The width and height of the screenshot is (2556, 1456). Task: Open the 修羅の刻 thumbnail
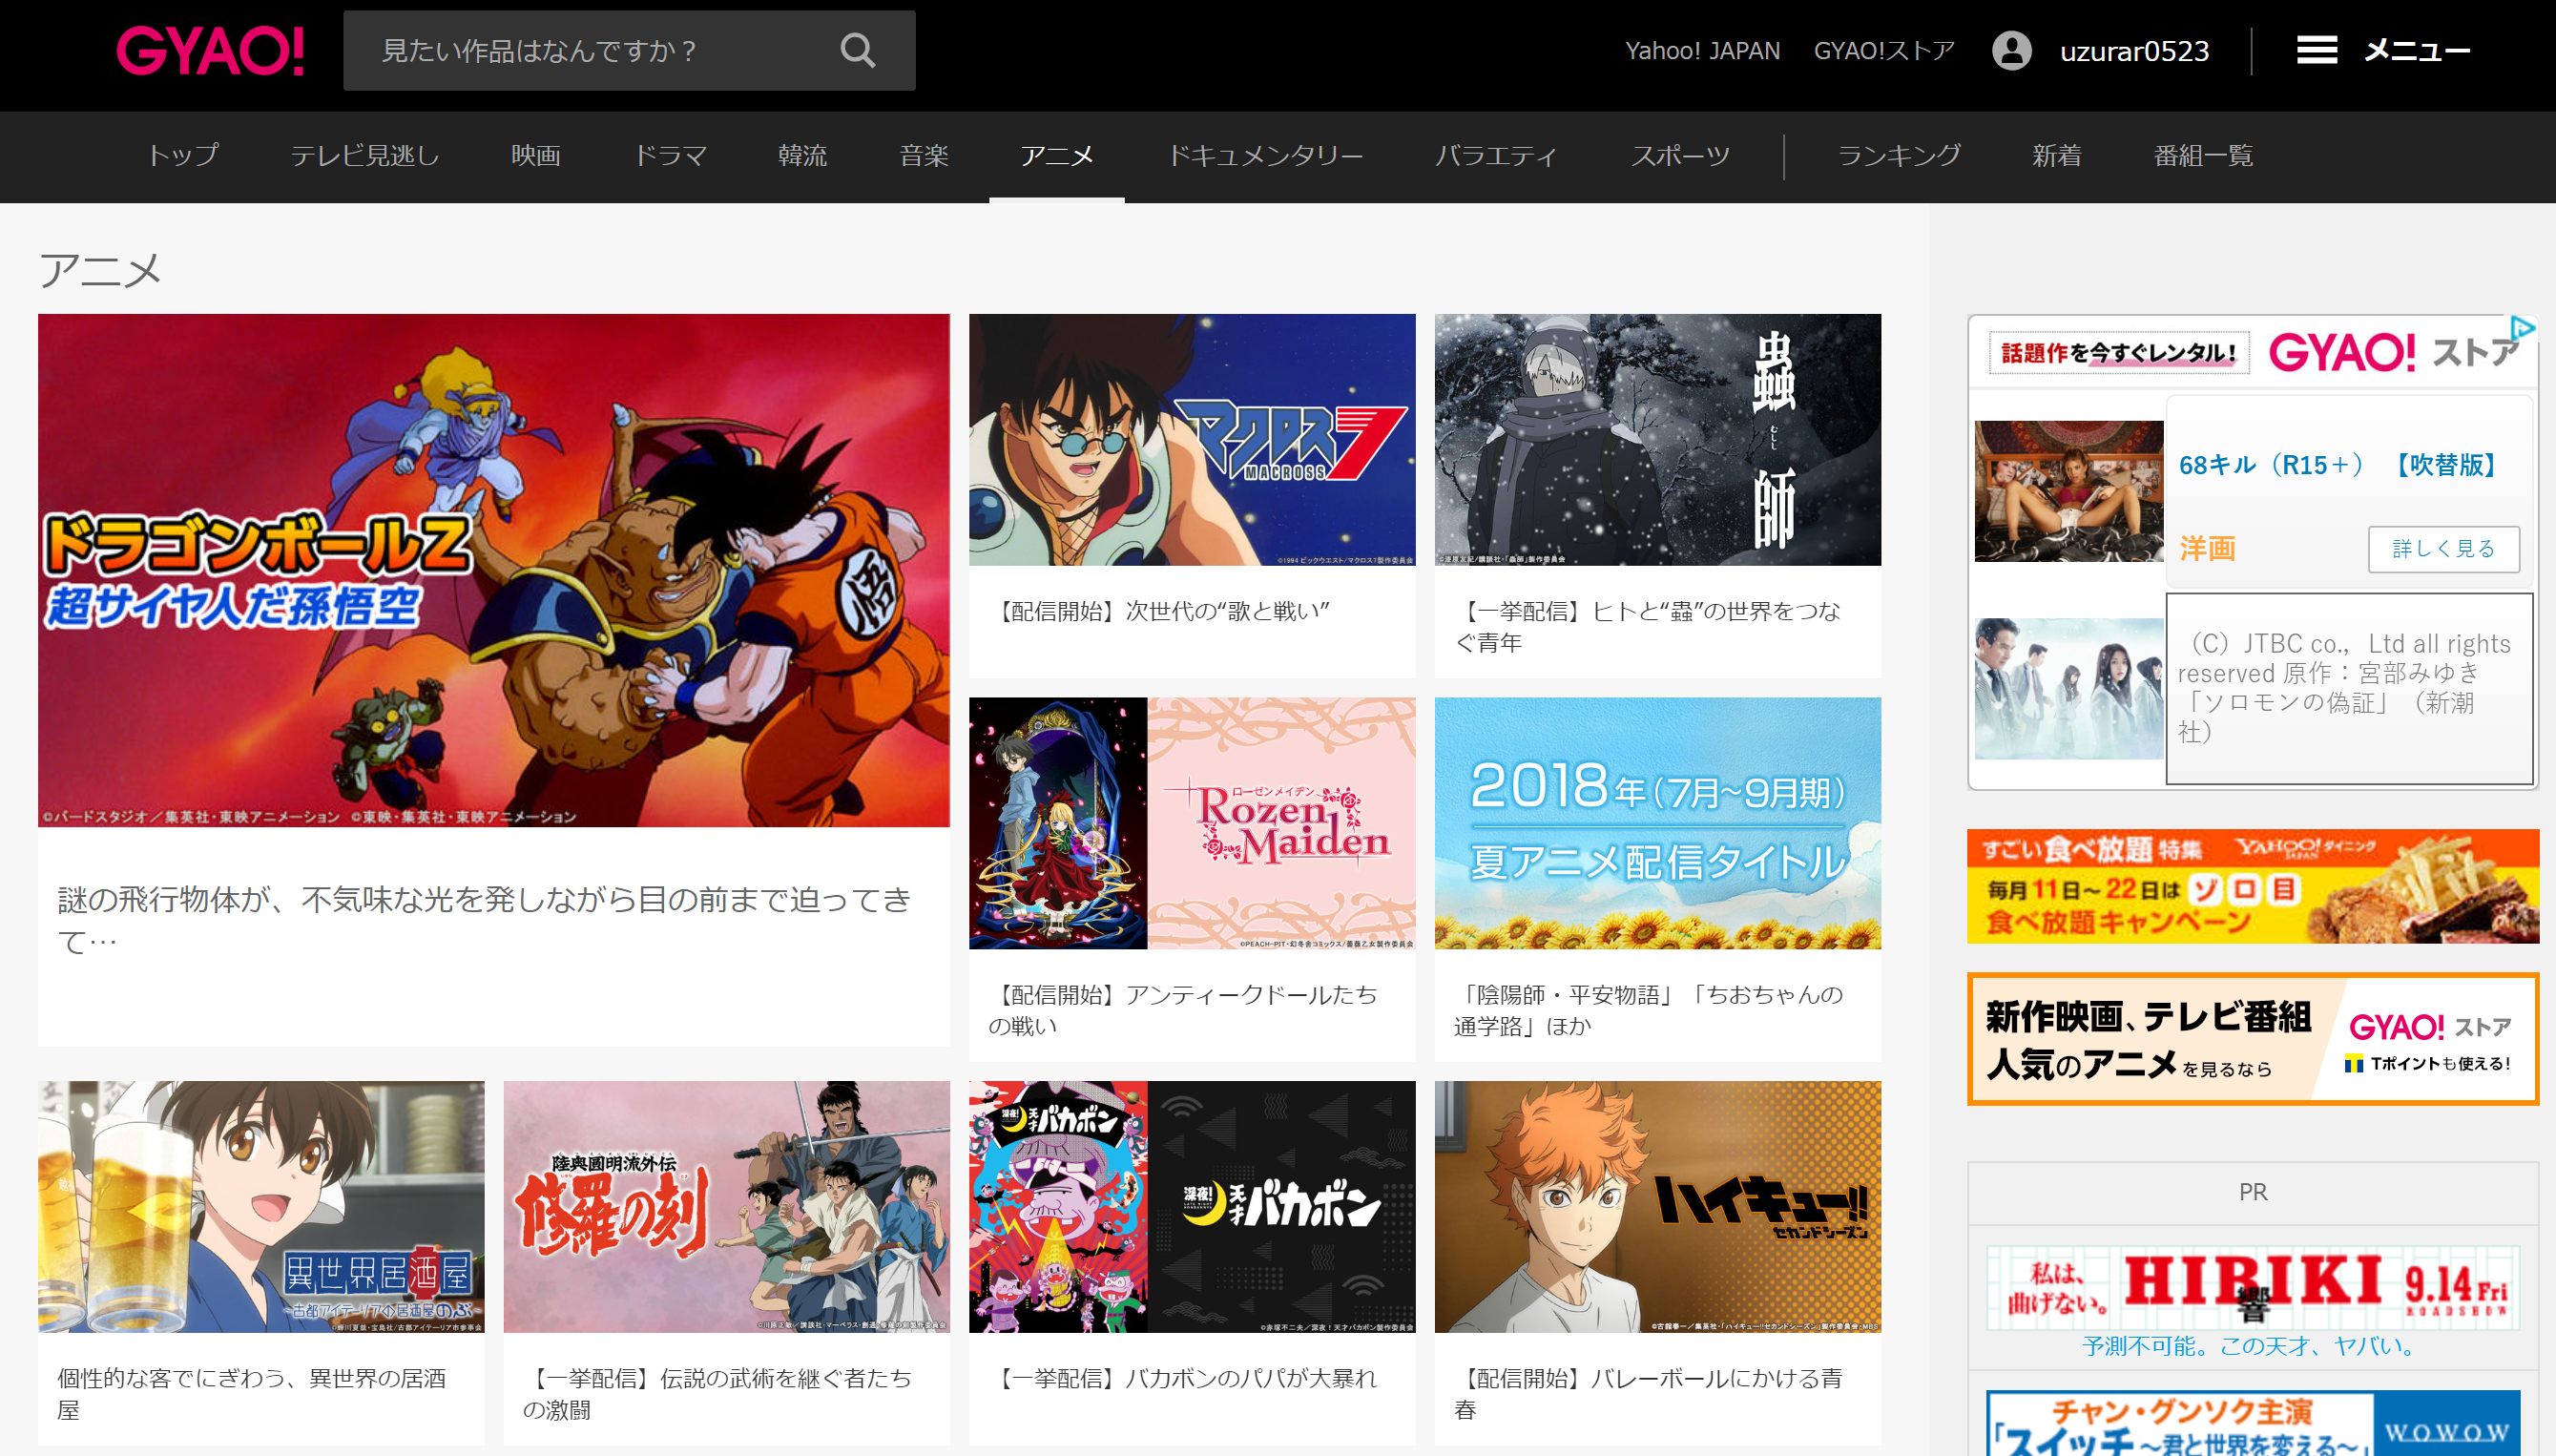click(x=727, y=1207)
